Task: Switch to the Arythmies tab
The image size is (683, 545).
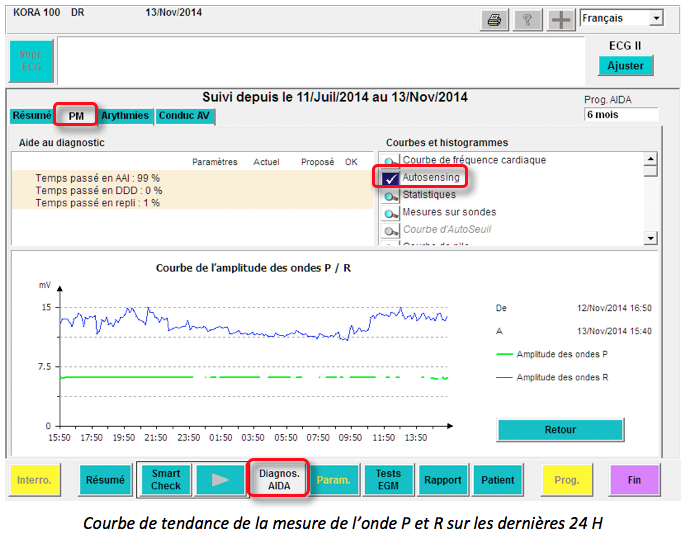Action: [x=126, y=116]
